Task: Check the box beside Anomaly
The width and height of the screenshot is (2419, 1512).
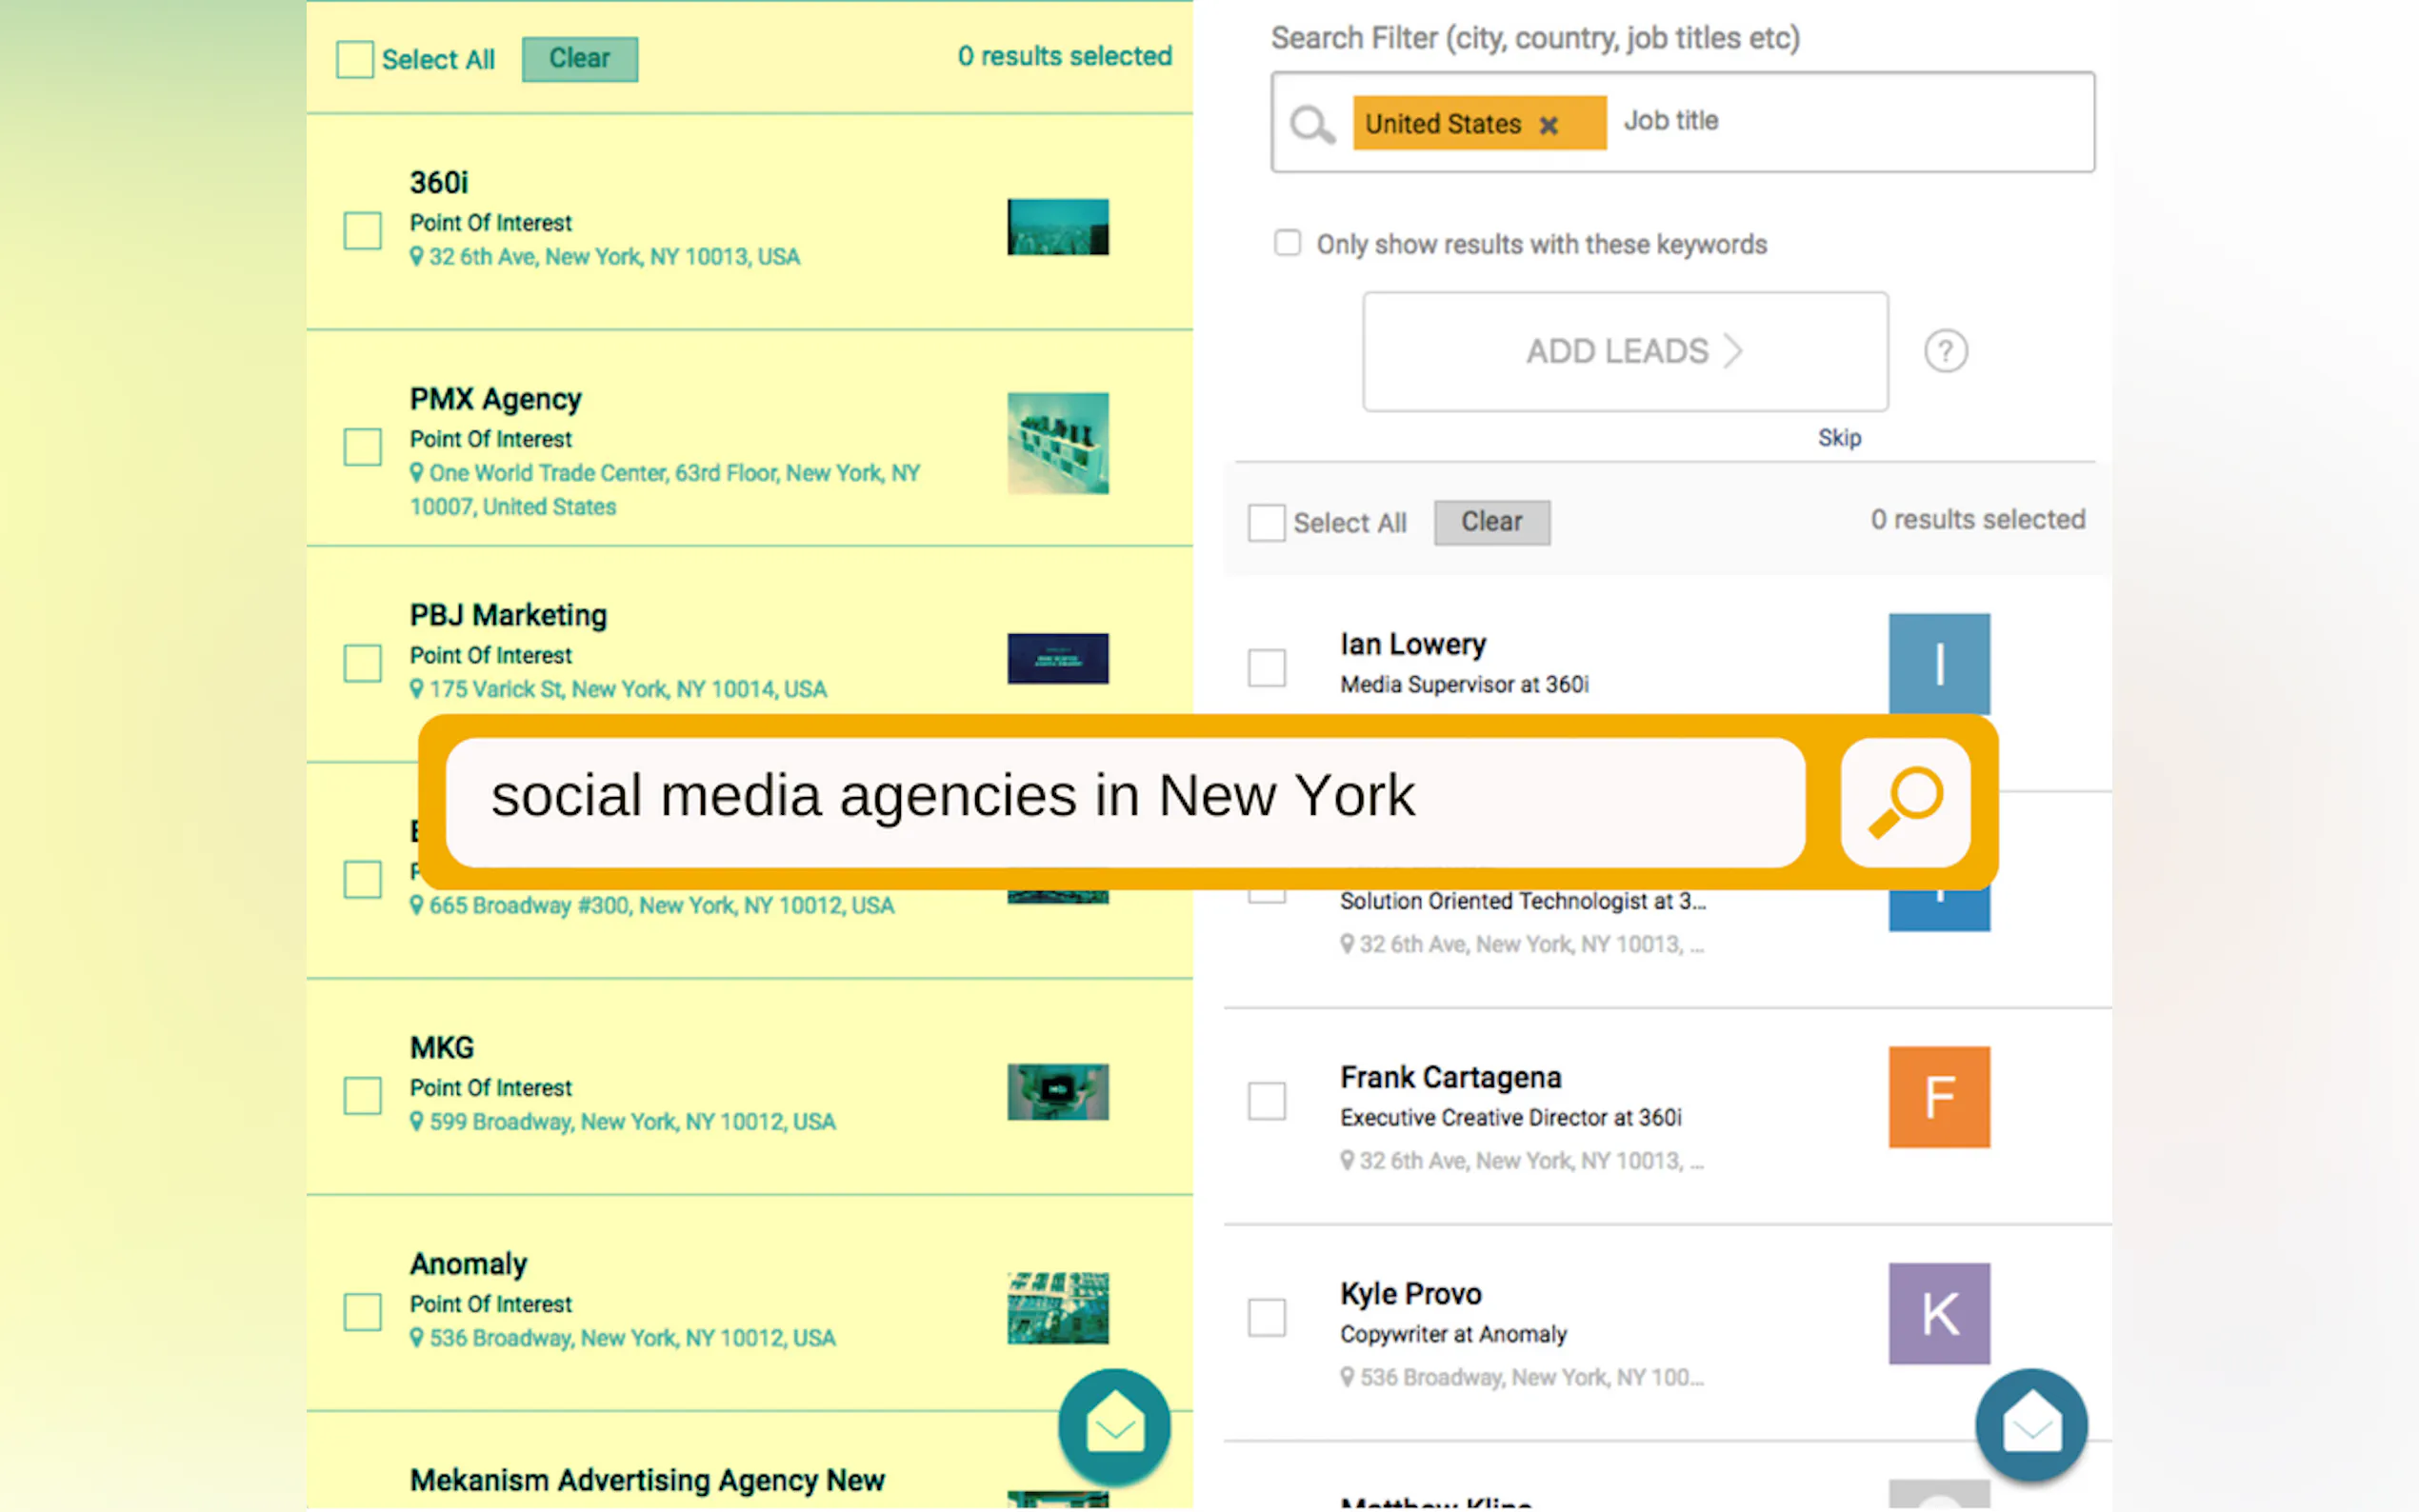Action: [x=362, y=1311]
